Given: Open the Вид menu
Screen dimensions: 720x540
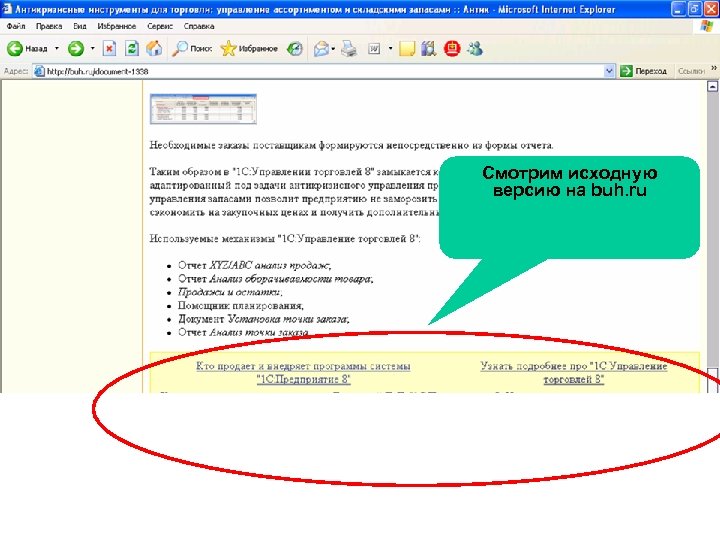Looking at the screenshot, I should pyautogui.click(x=80, y=26).
